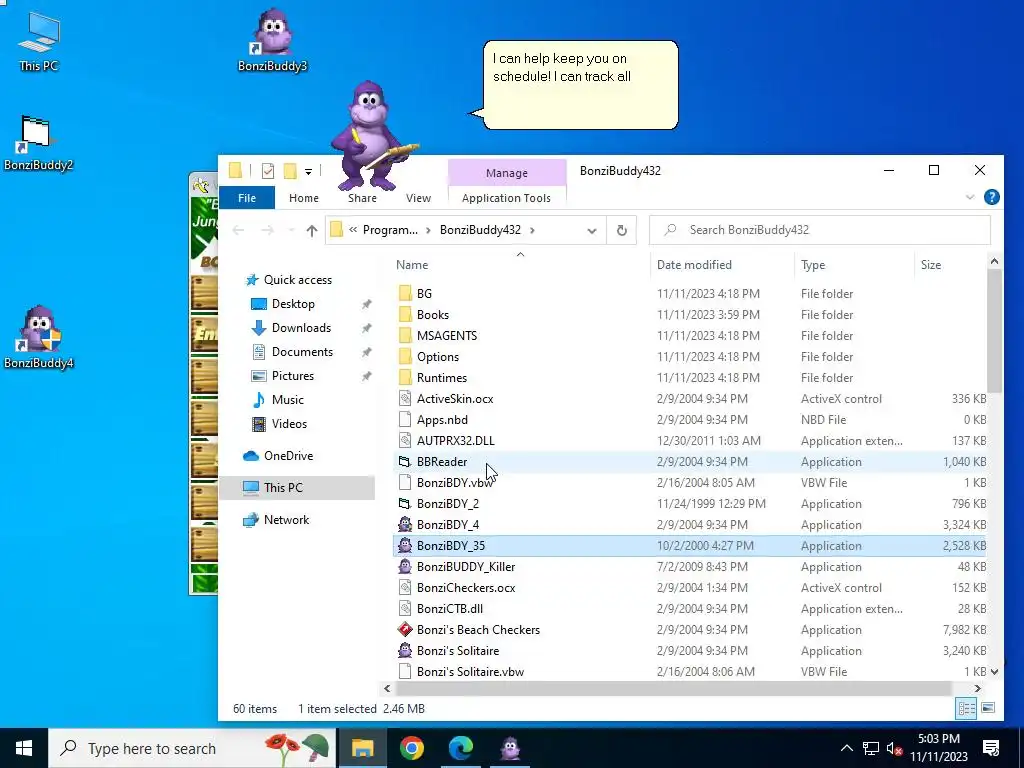Viewport: 1024px width, 768px height.
Task: Open Videos in navigation pane
Action: pyautogui.click(x=289, y=424)
